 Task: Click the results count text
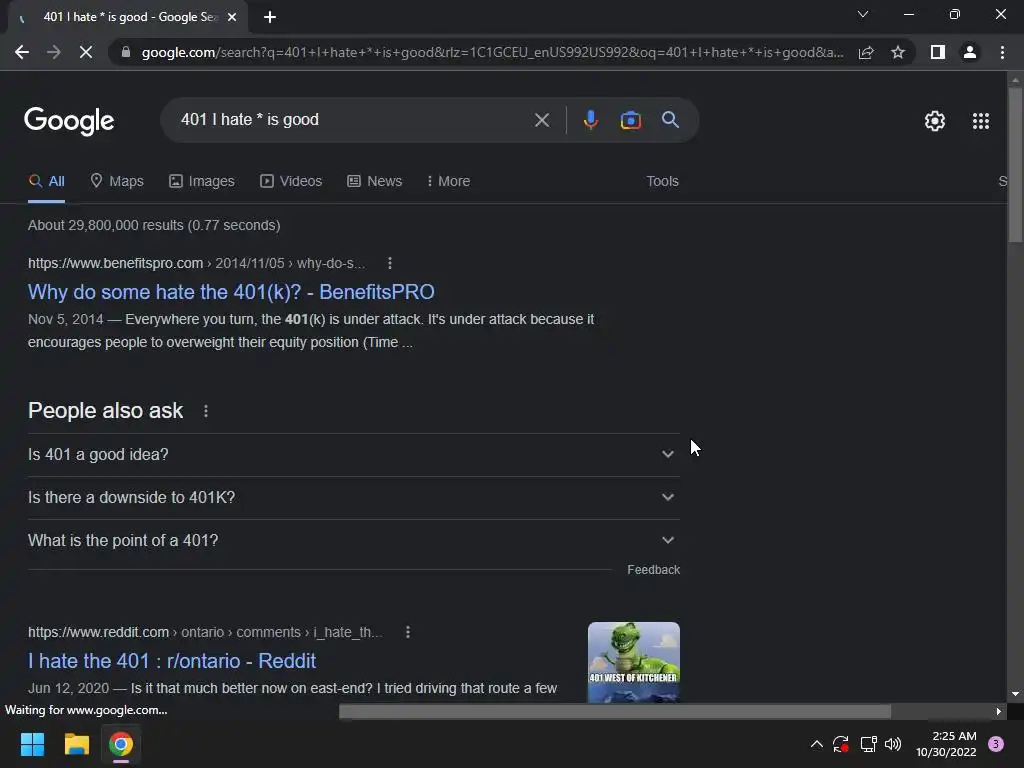coord(154,225)
